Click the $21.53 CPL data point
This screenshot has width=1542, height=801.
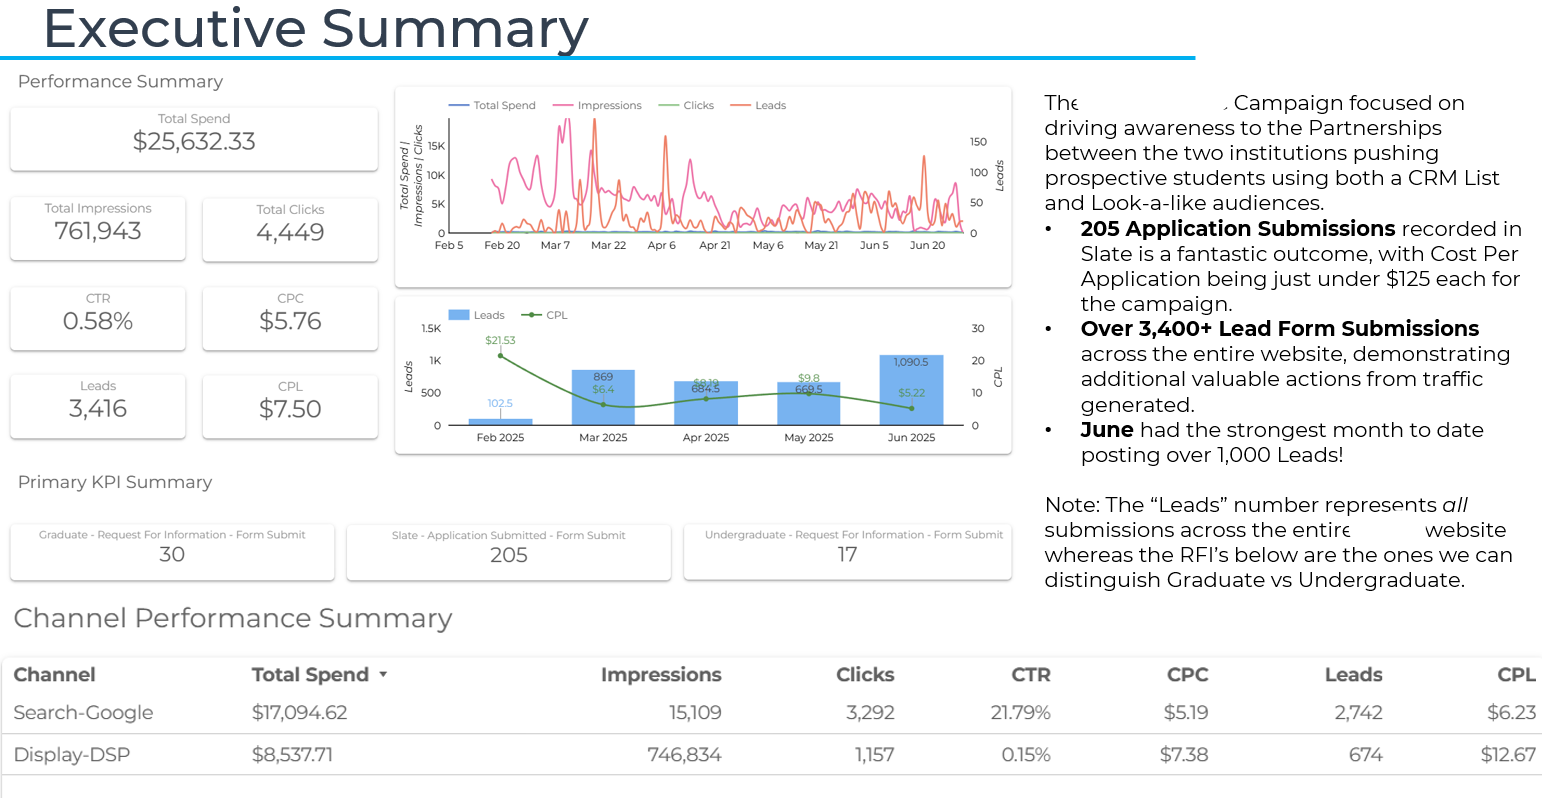tap(500, 355)
